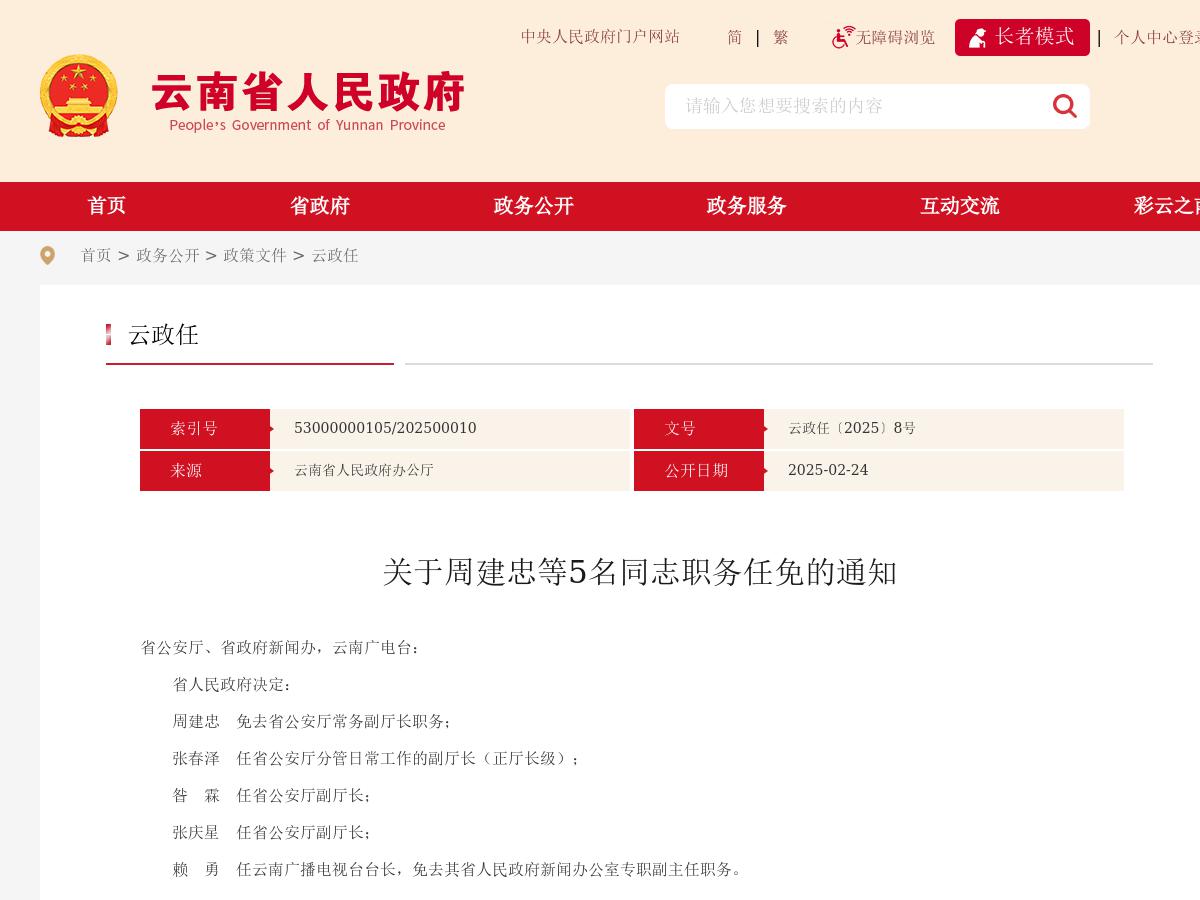Expand the 互动交流 navigation section
The height and width of the screenshot is (900, 1200).
click(960, 206)
